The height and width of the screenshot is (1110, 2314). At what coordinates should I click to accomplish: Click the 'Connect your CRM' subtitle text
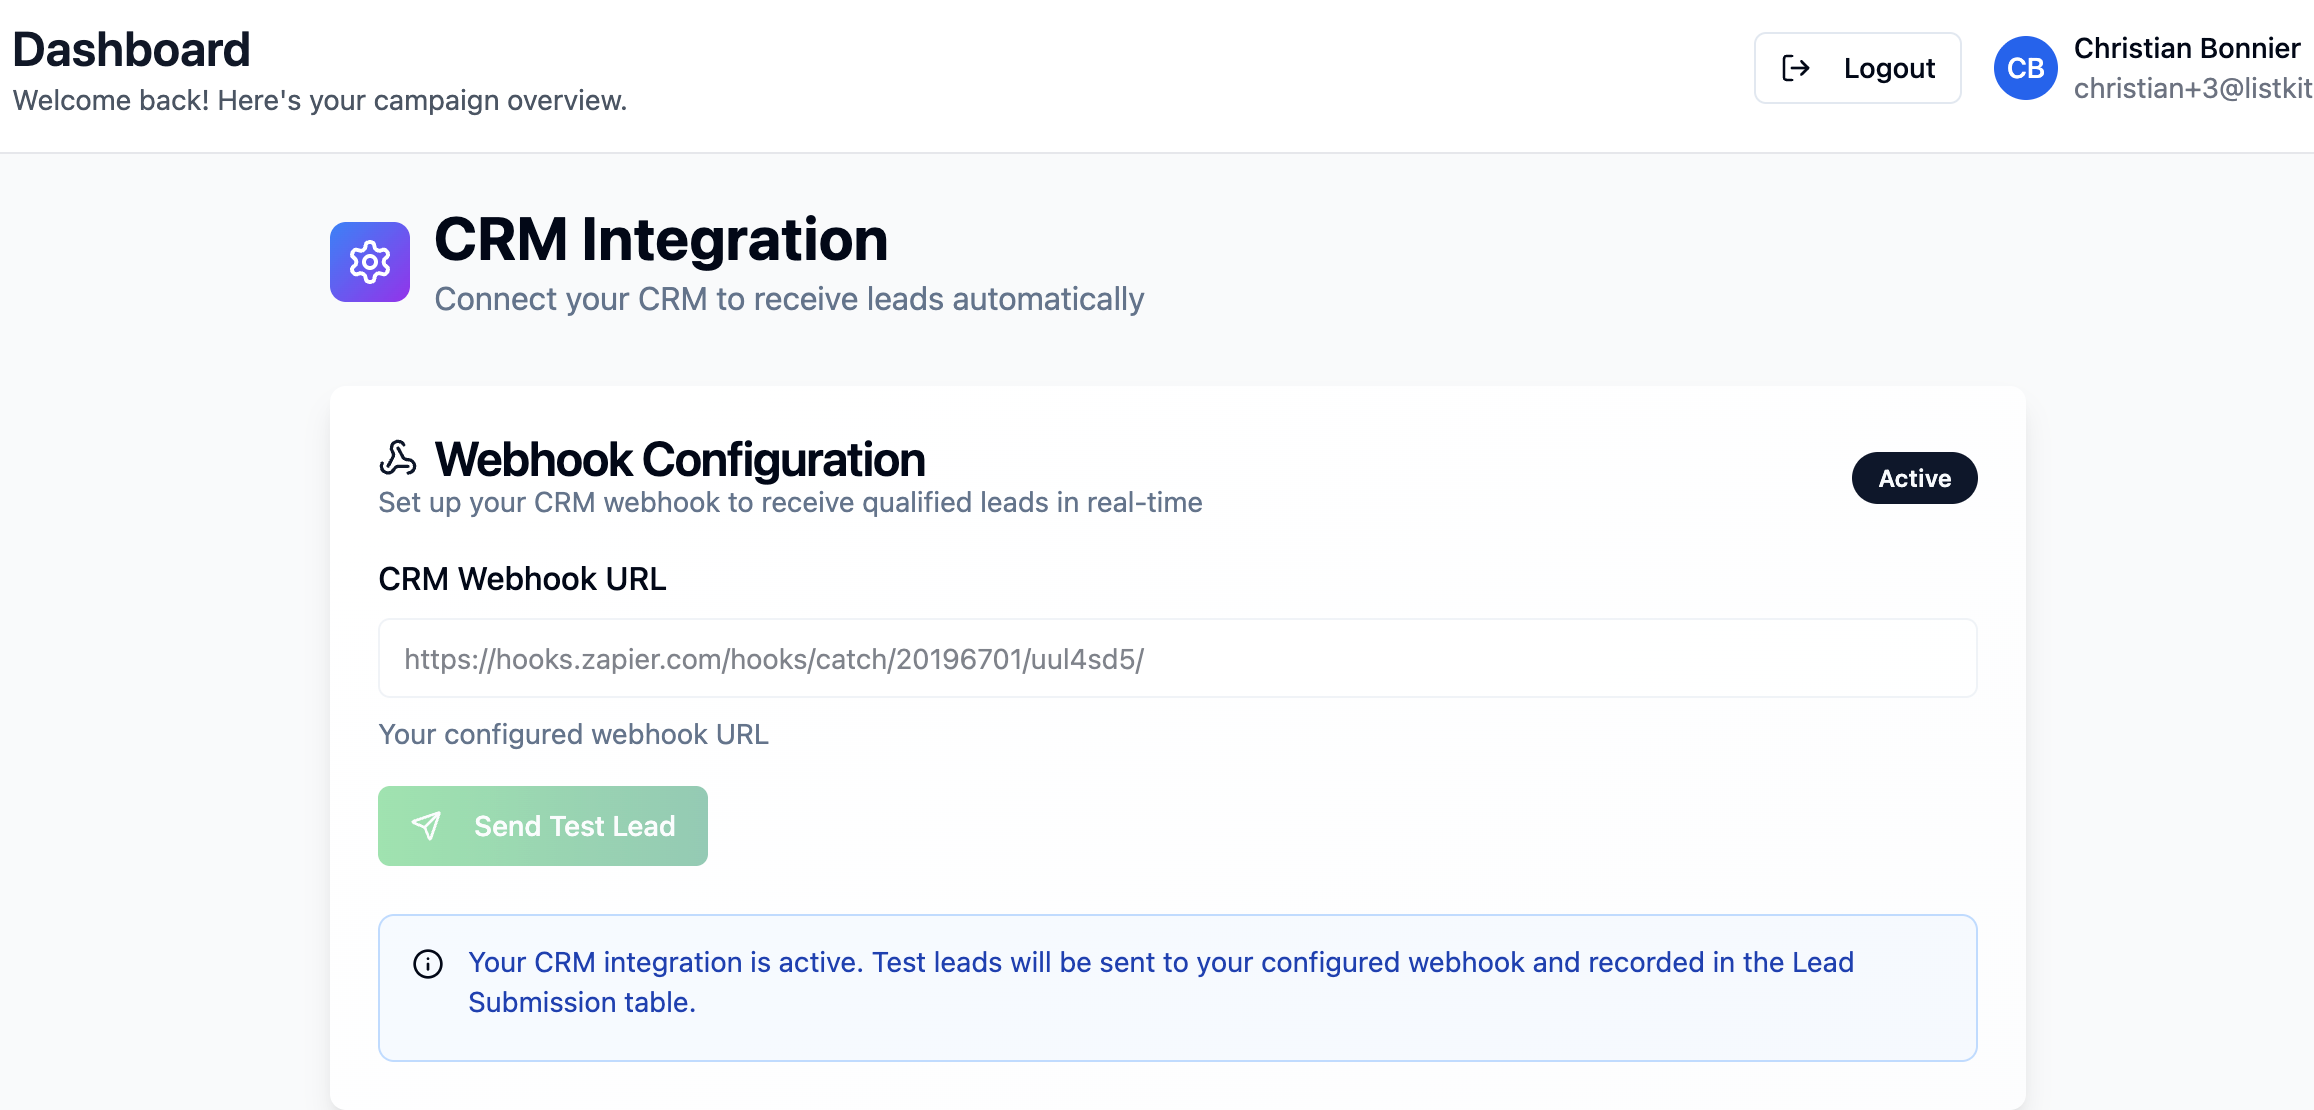(788, 299)
